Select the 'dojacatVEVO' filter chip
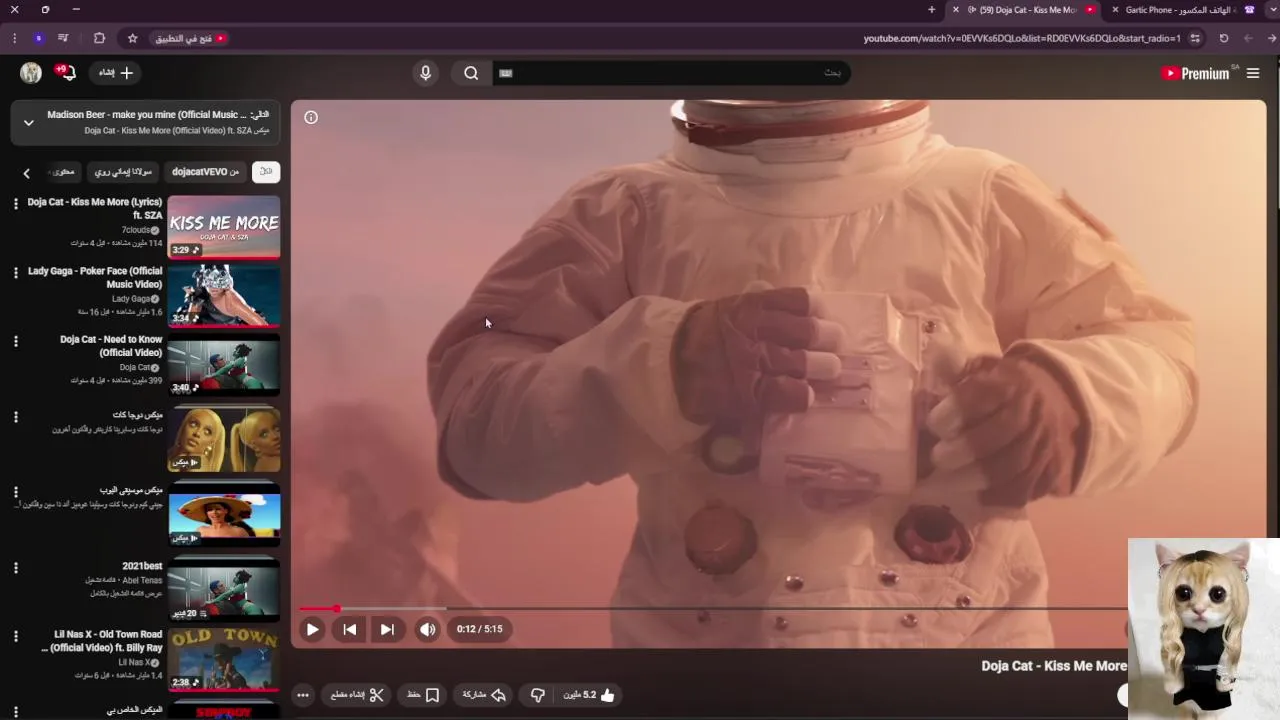 tap(205, 172)
